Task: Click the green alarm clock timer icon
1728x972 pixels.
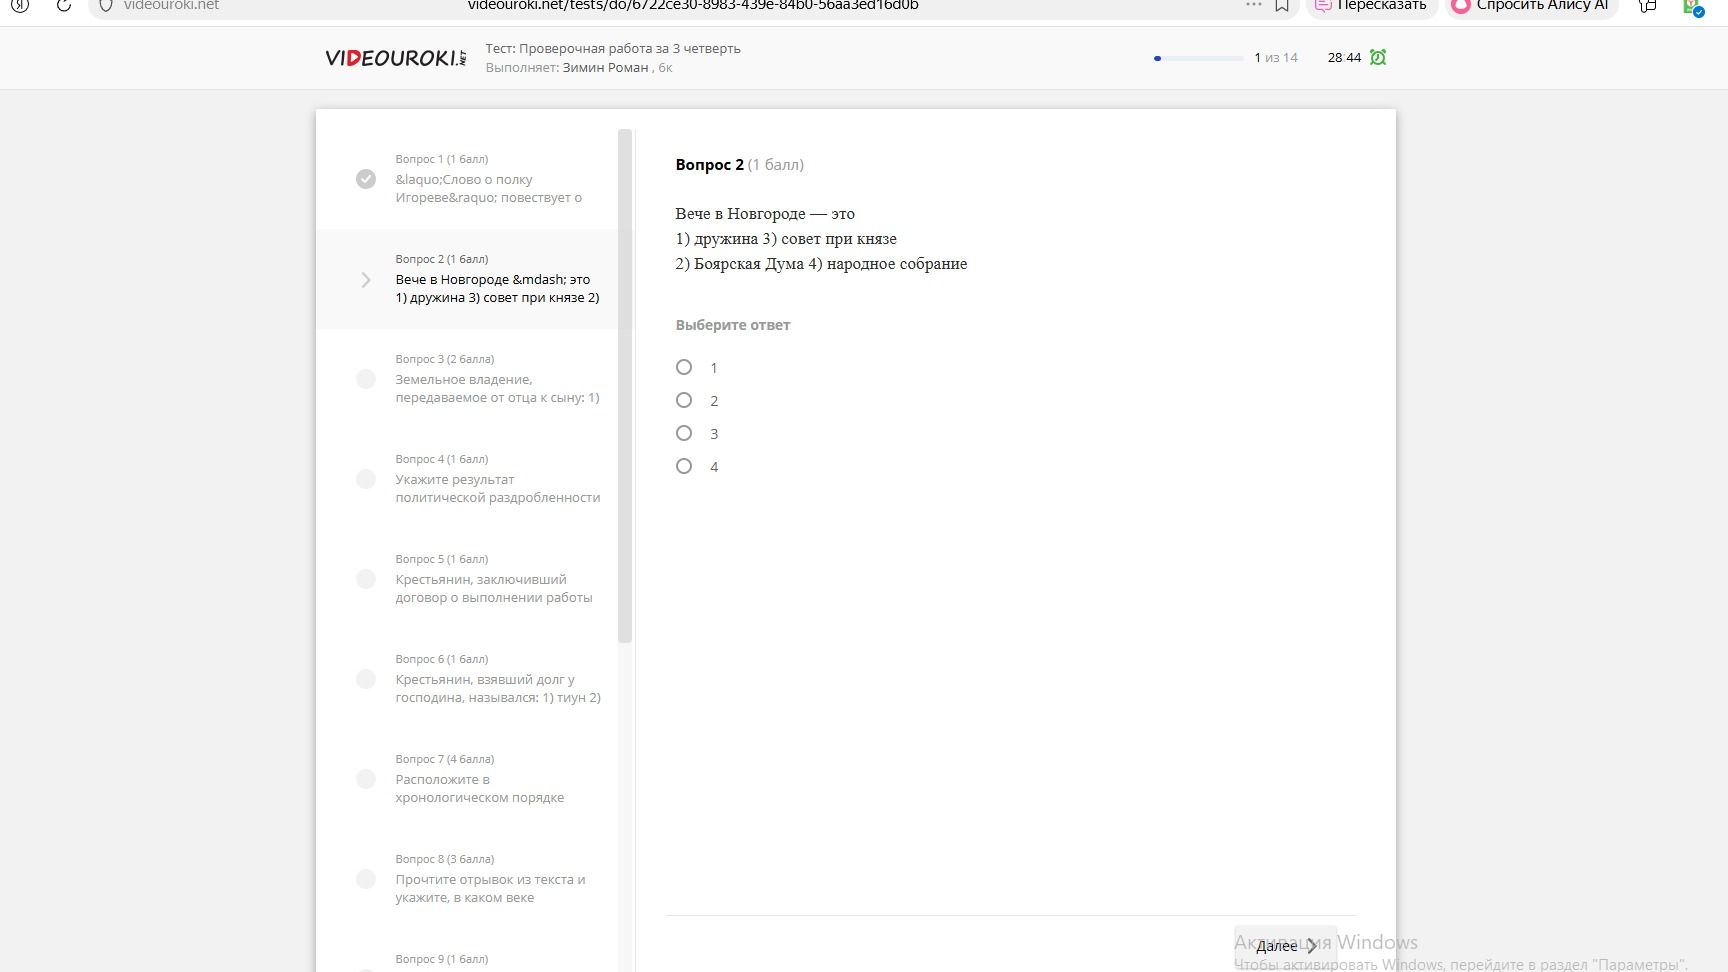Action: coord(1378,57)
